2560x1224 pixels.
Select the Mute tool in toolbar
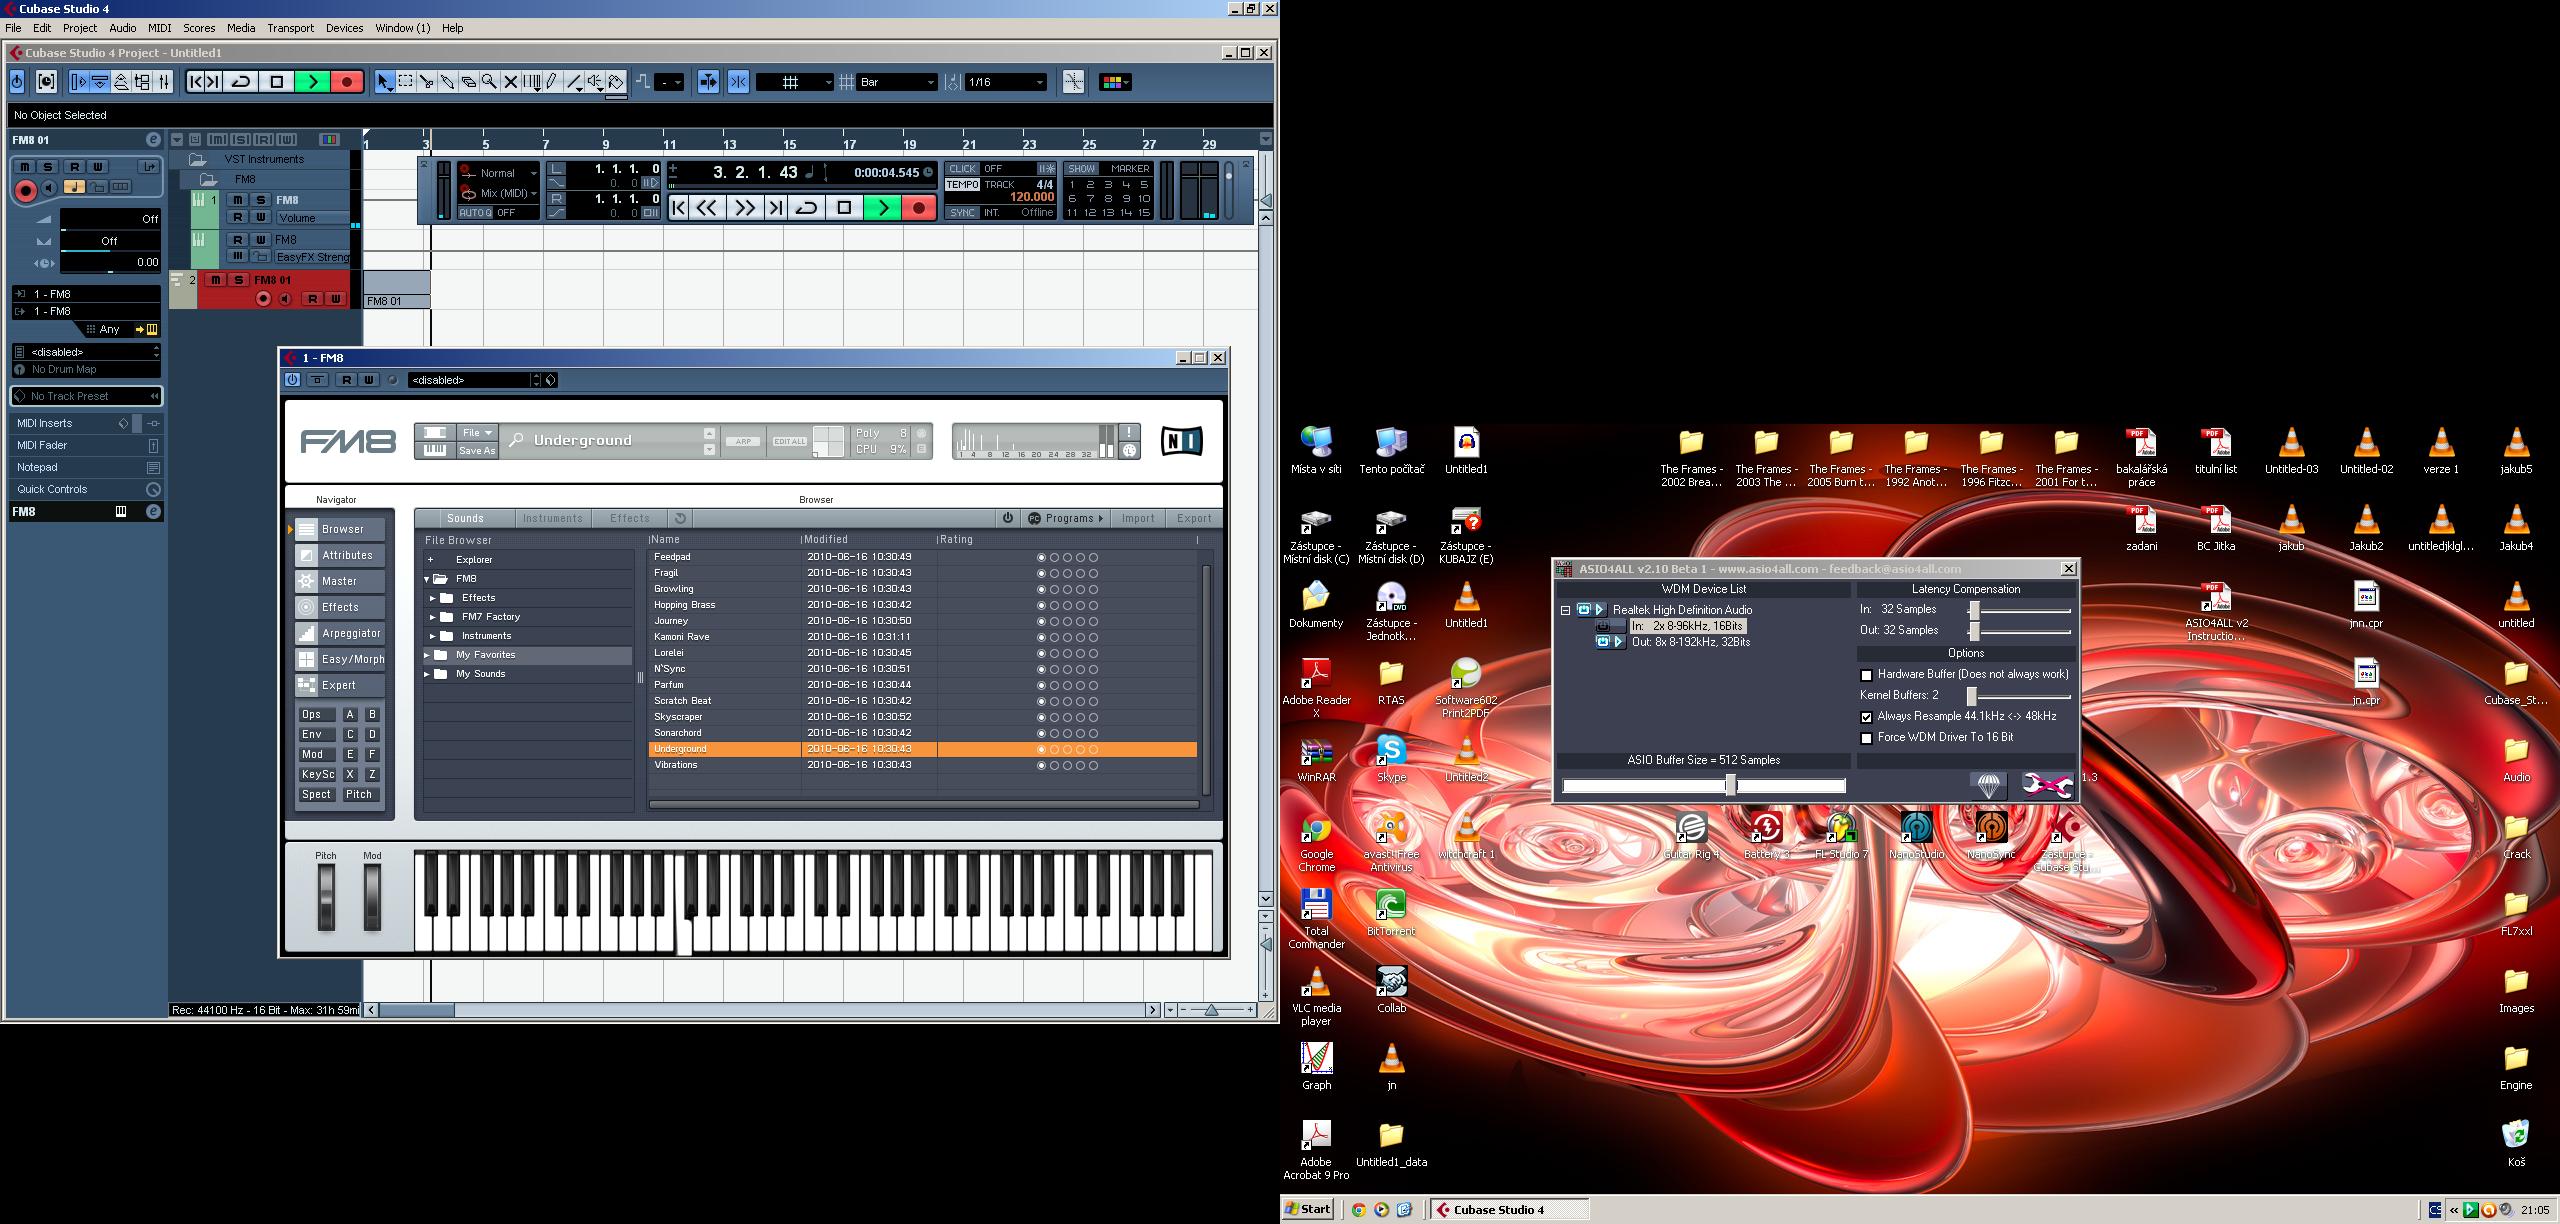pos(510,82)
